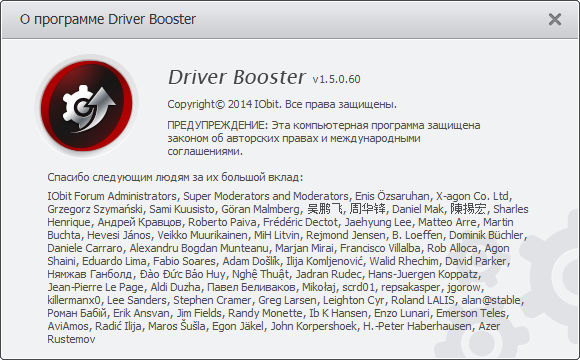Click the name Alexandru Bogdan Munteanu
The image size is (580, 360).
[199, 248]
